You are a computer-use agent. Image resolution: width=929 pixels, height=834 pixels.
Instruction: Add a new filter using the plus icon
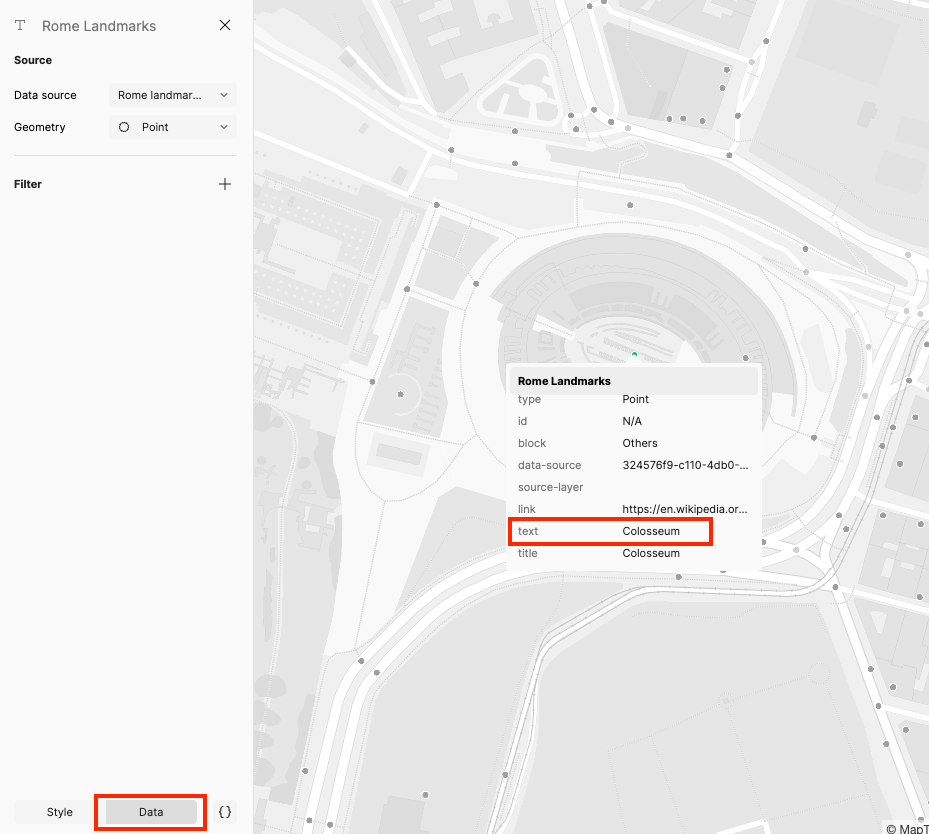click(225, 184)
